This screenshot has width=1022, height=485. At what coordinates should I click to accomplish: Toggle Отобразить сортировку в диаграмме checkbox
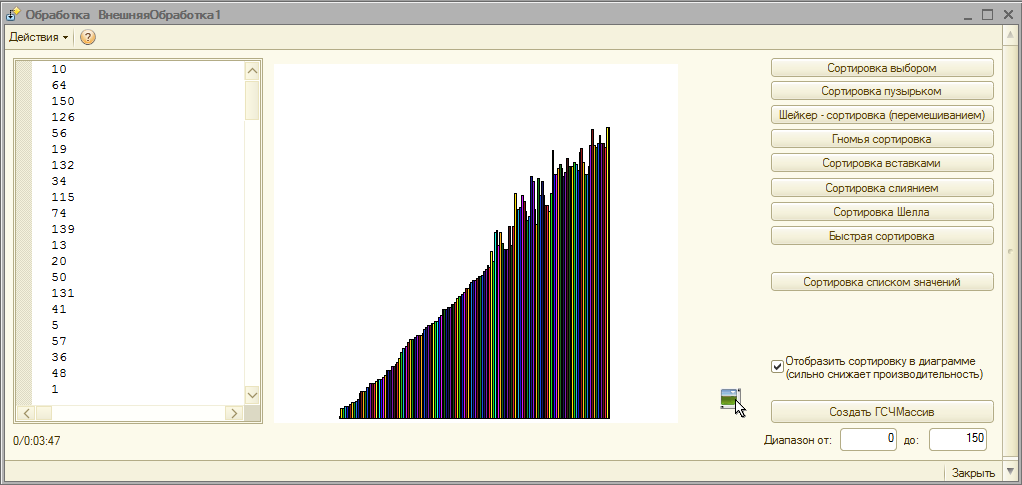pyautogui.click(x=777, y=366)
